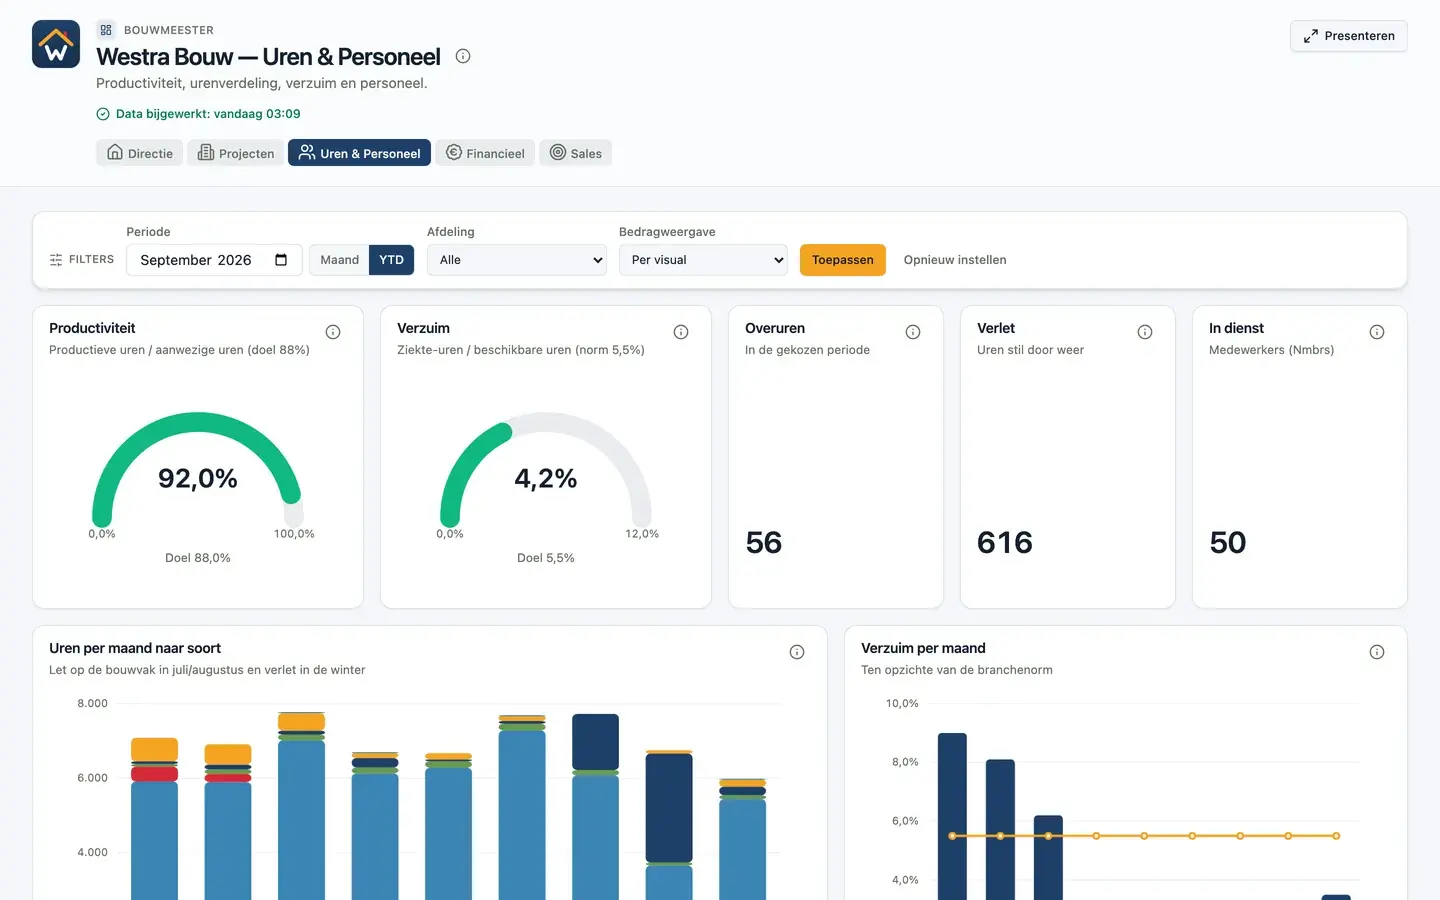Open the Financieel tab
Screen dimensions: 1440x900
pyautogui.click(x=485, y=153)
